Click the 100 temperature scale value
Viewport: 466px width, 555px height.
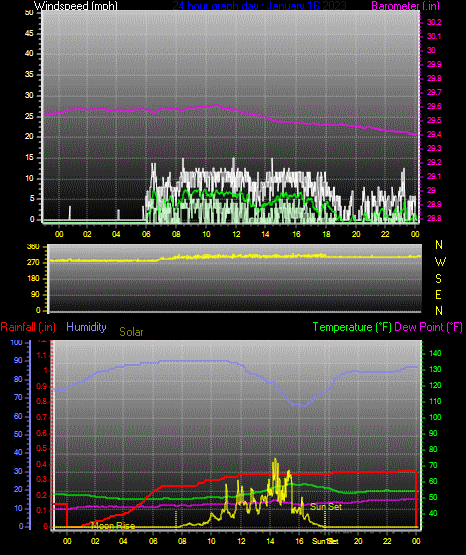435,417
